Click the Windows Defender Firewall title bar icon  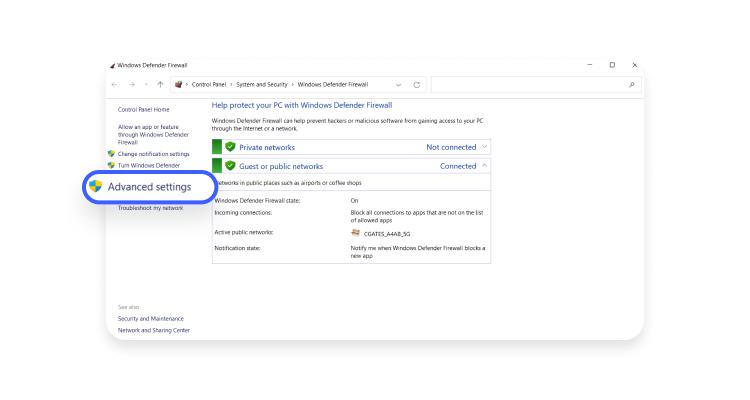point(112,66)
